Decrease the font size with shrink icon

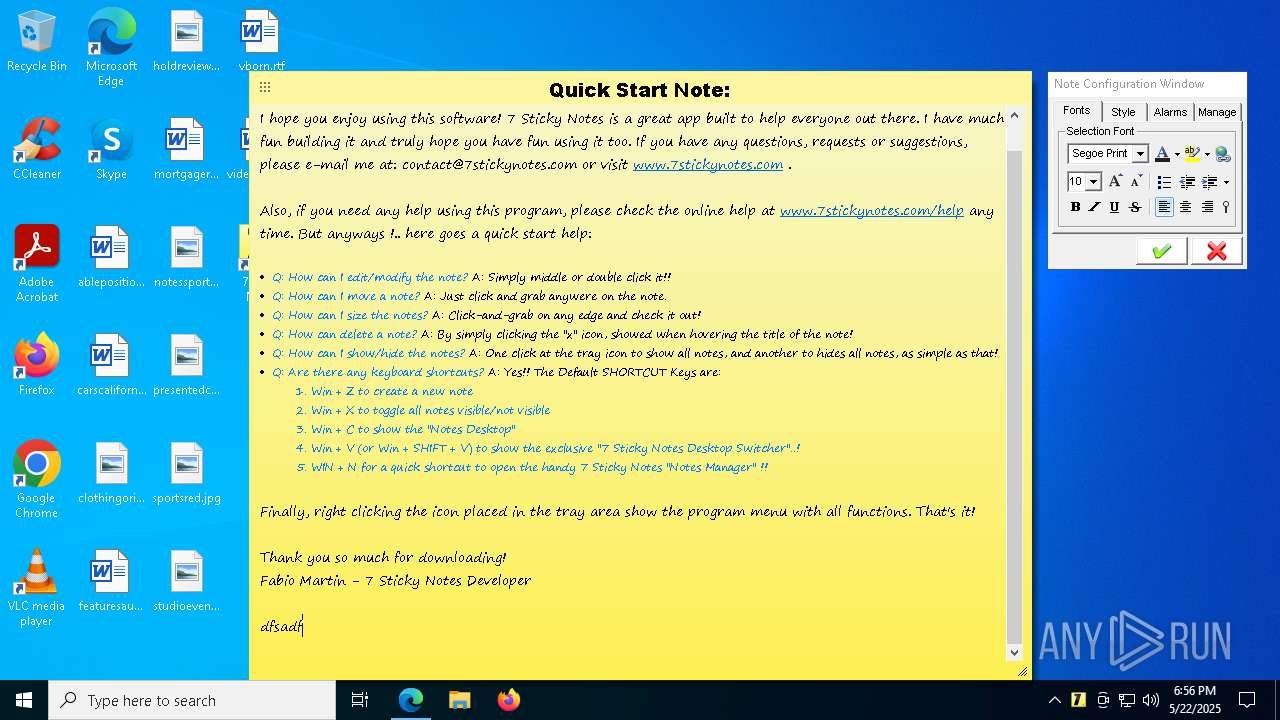[1136, 181]
